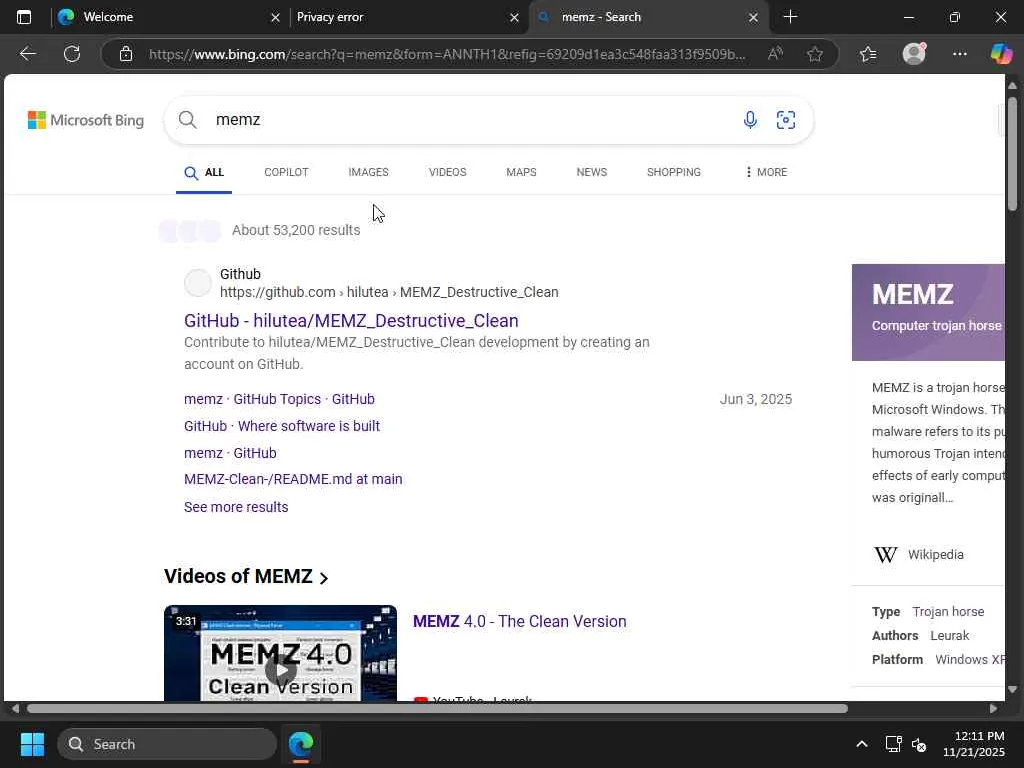Click Microsoft Edge taskbar icon
1024x768 pixels.
301,744
